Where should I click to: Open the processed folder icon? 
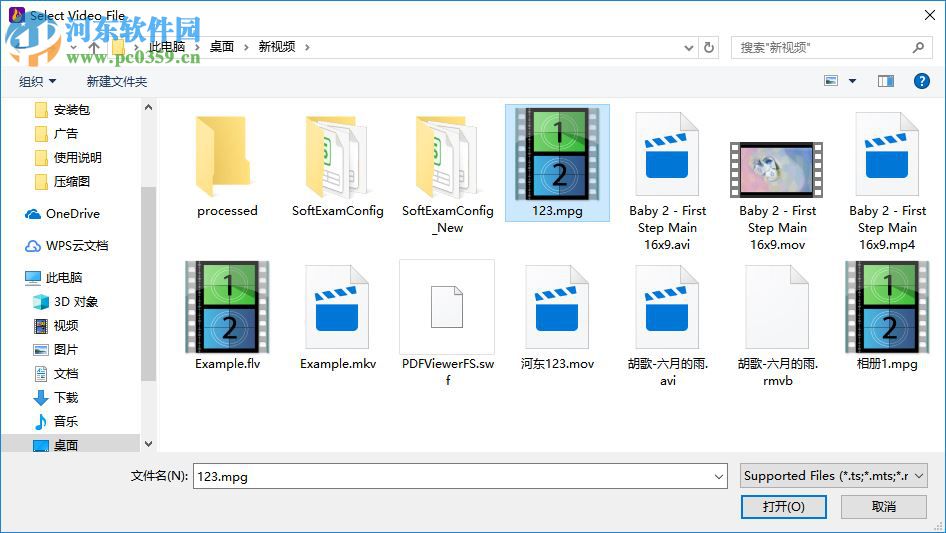point(223,157)
